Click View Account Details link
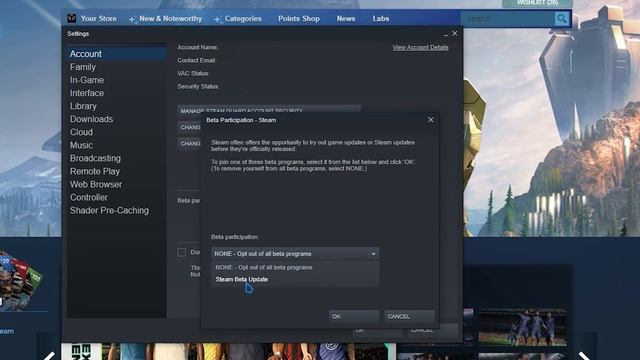 click(x=420, y=47)
